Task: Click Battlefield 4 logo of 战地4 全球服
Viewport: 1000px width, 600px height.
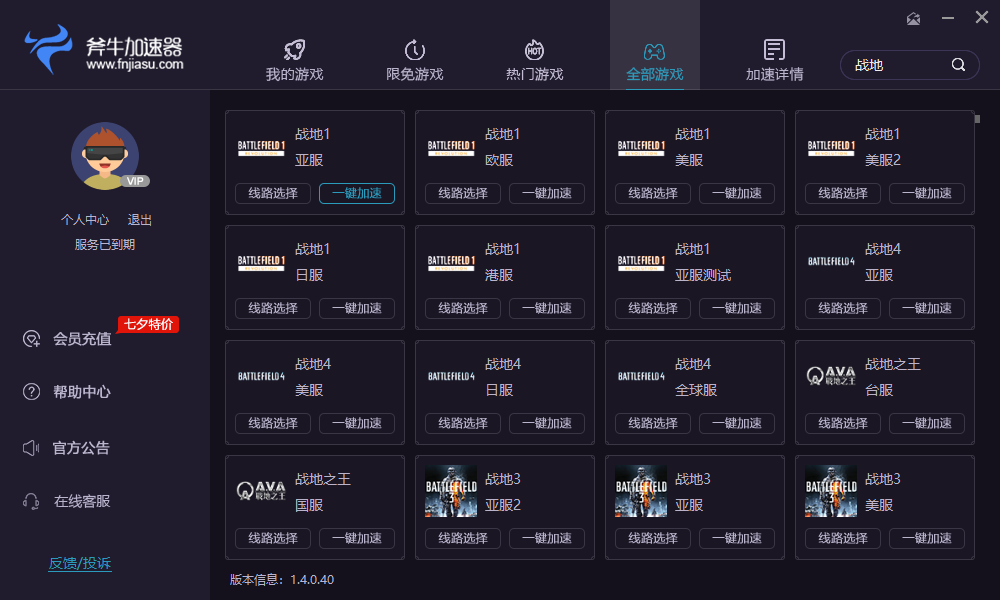Action: click(641, 376)
